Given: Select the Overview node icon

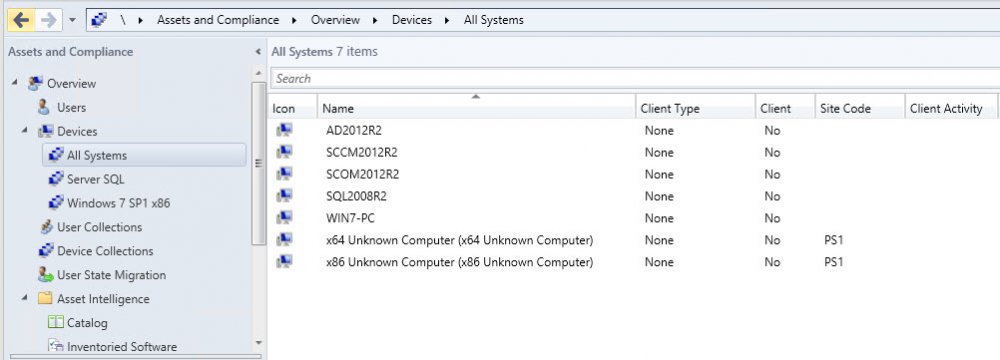Looking at the screenshot, I should (x=36, y=83).
